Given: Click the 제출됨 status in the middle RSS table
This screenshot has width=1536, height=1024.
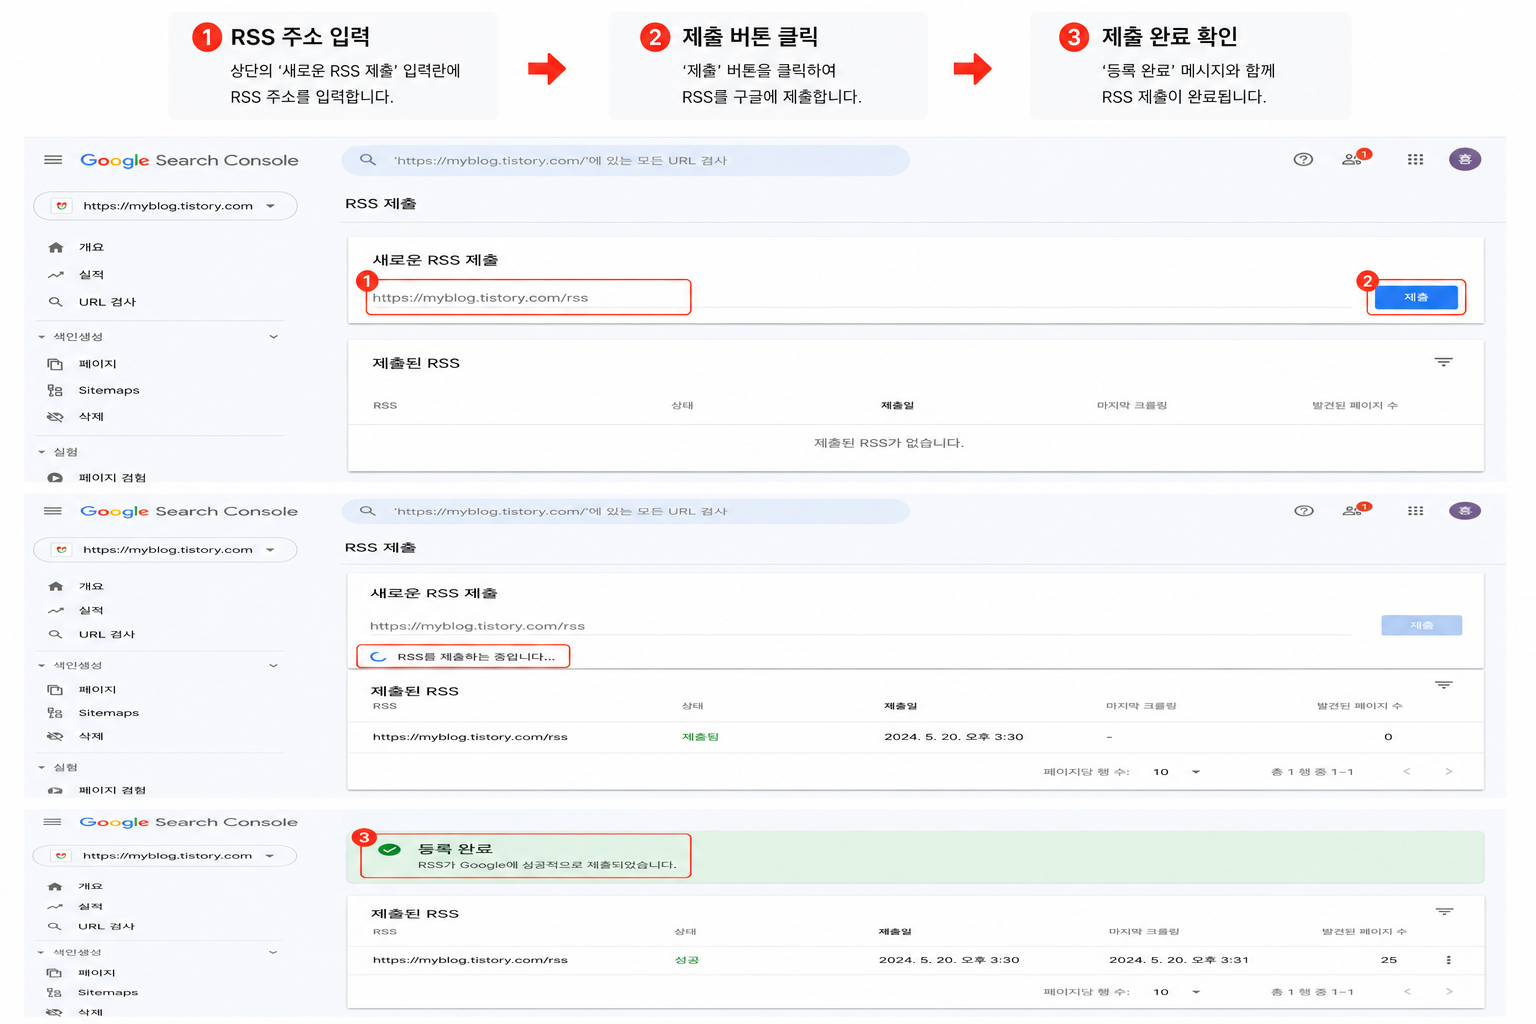Looking at the screenshot, I should 700,737.
